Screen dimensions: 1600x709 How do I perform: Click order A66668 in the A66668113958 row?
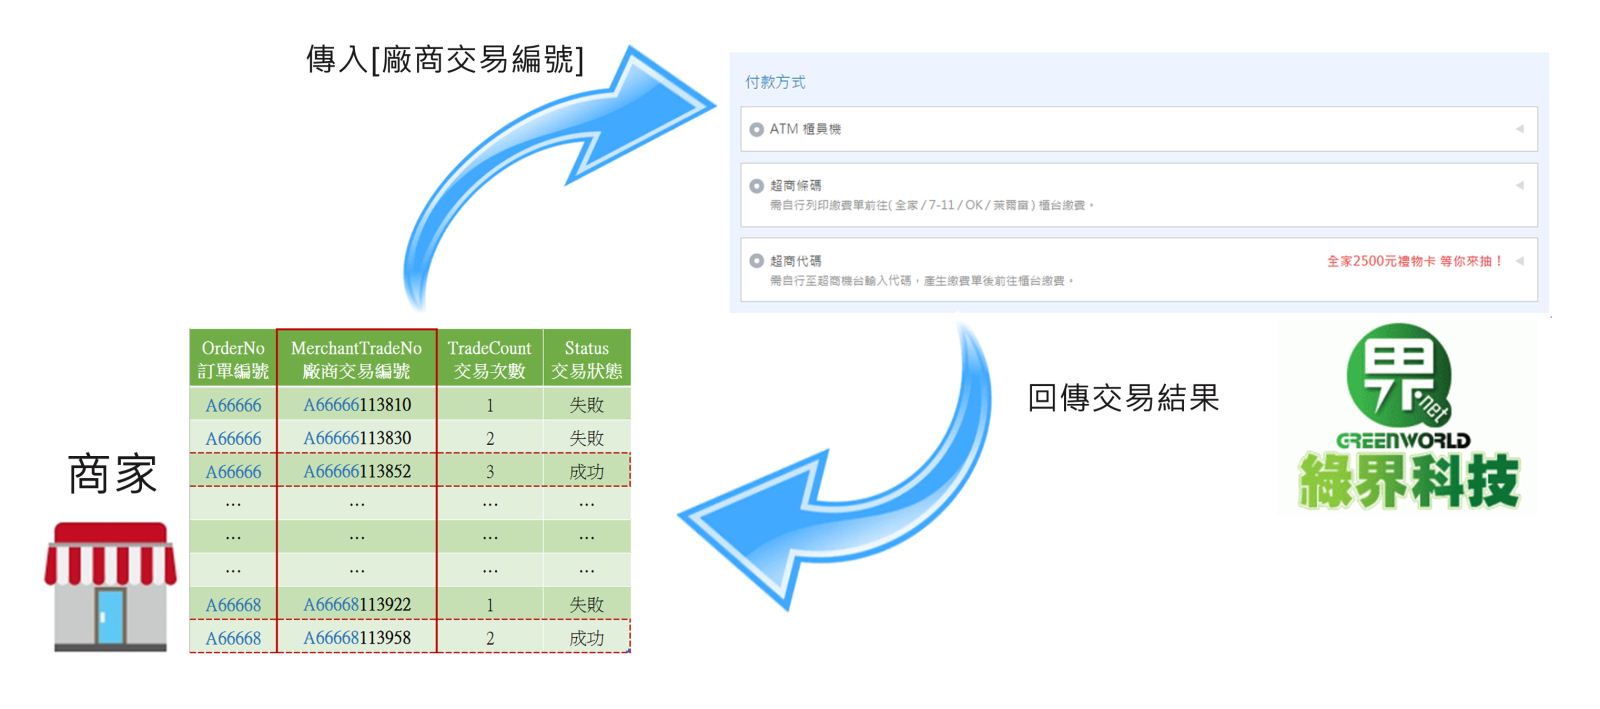click(233, 638)
